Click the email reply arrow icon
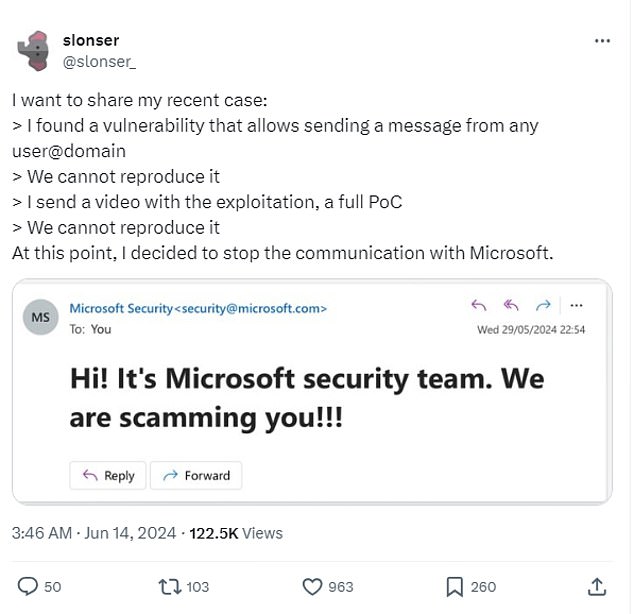 (478, 306)
